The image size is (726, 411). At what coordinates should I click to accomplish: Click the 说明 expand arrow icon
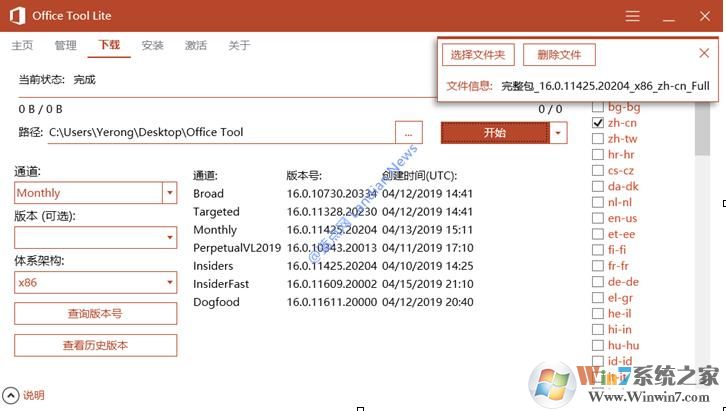coord(11,395)
